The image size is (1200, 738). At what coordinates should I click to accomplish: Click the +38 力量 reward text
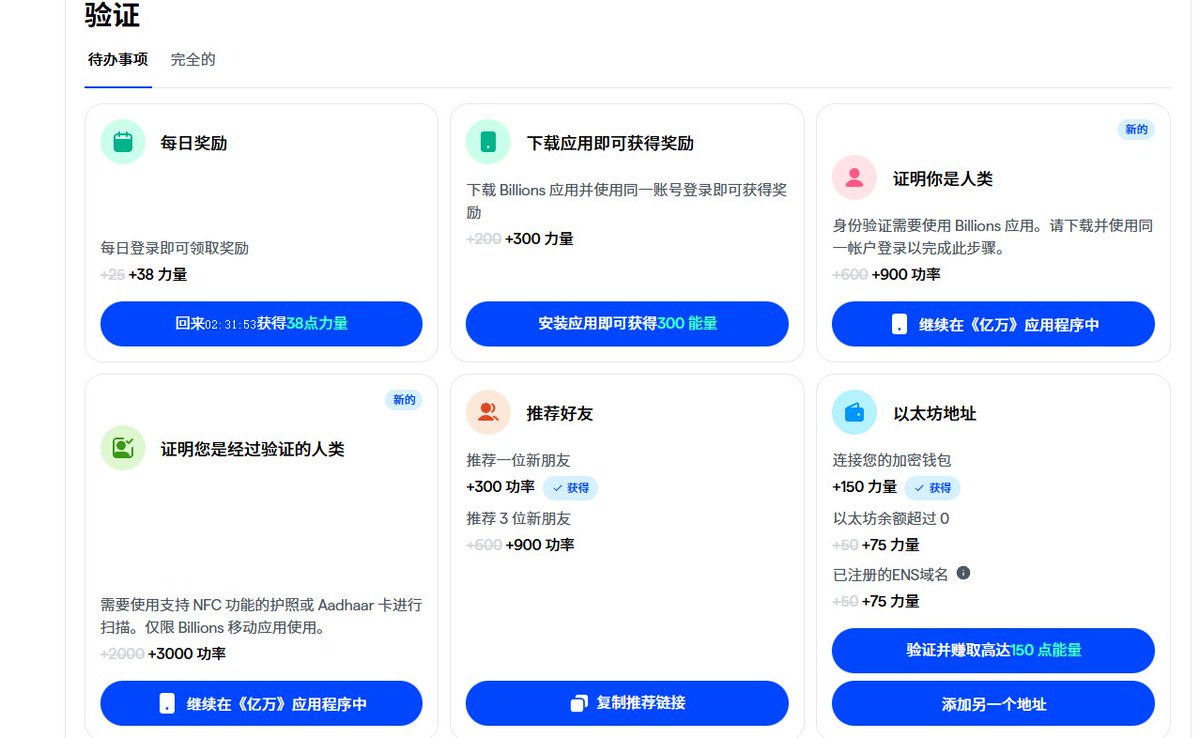pyautogui.click(x=158, y=274)
